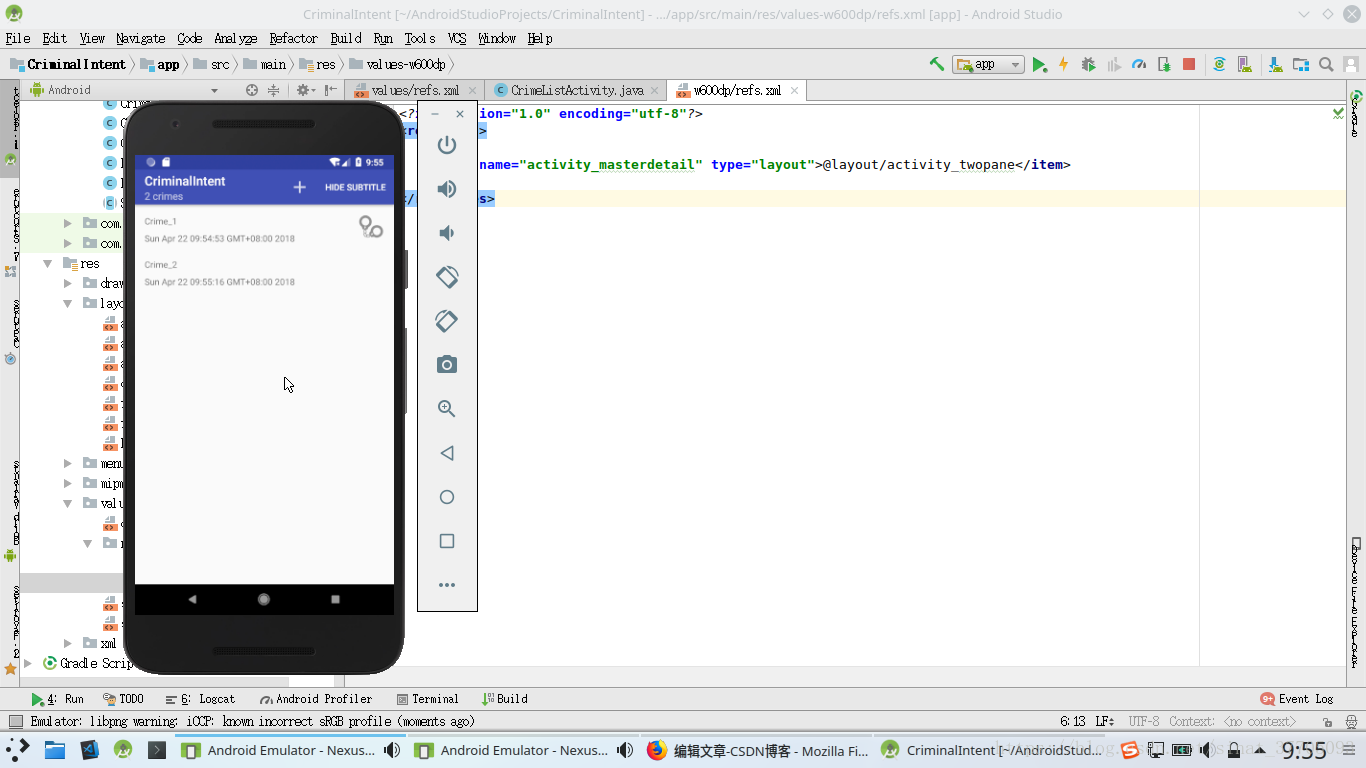This screenshot has width=1366, height=768.
Task: Lower emulator volume with volume down icon
Action: point(447,233)
